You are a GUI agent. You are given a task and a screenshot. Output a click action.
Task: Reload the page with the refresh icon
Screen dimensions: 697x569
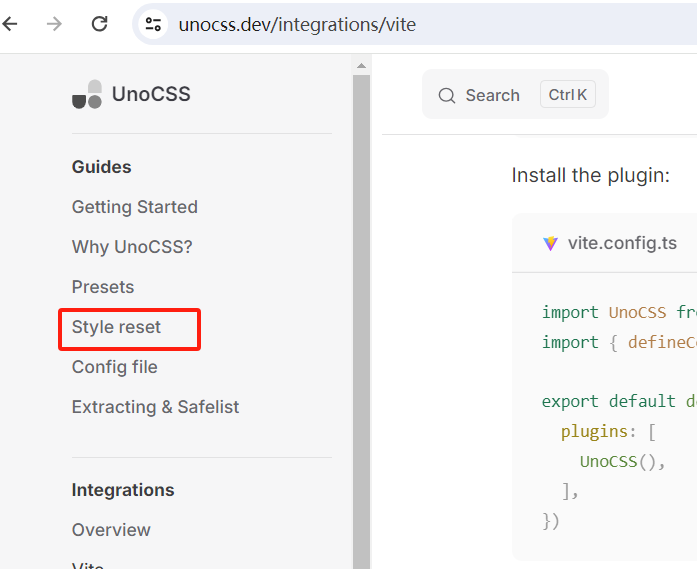(100, 24)
